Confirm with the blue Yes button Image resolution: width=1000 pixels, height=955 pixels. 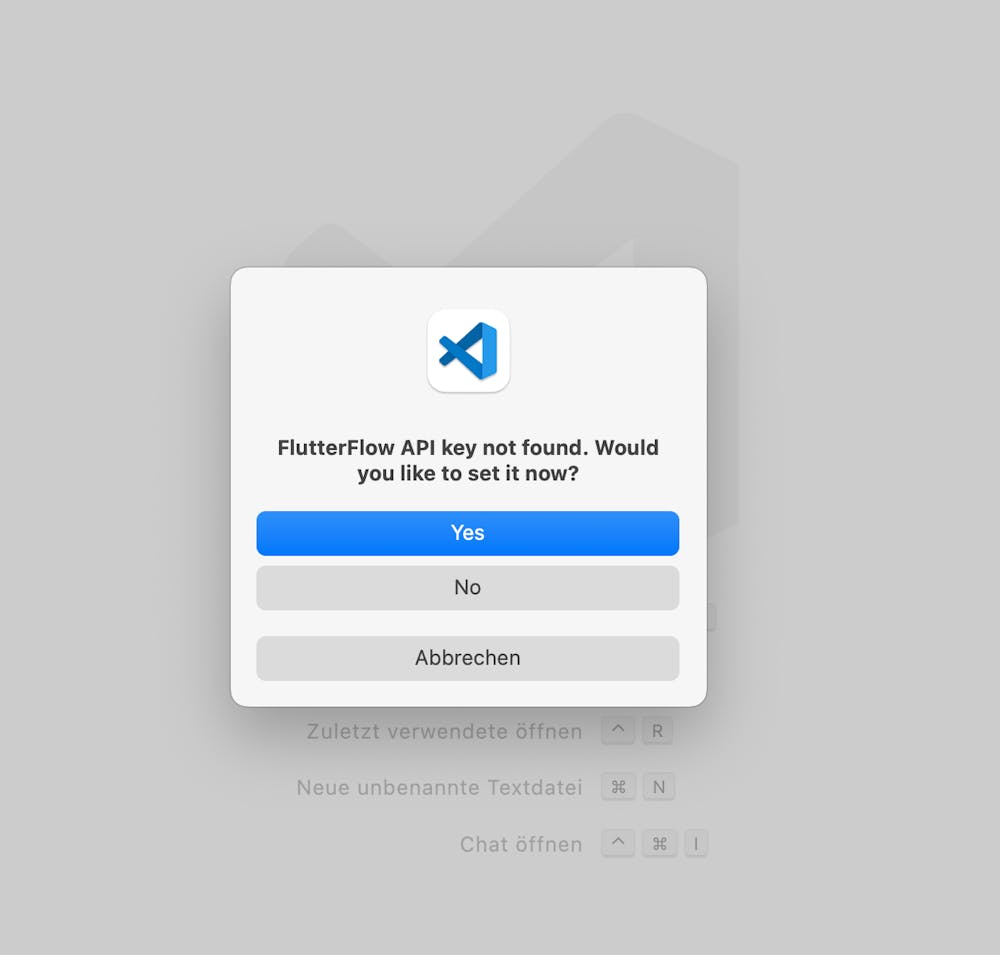pos(467,533)
